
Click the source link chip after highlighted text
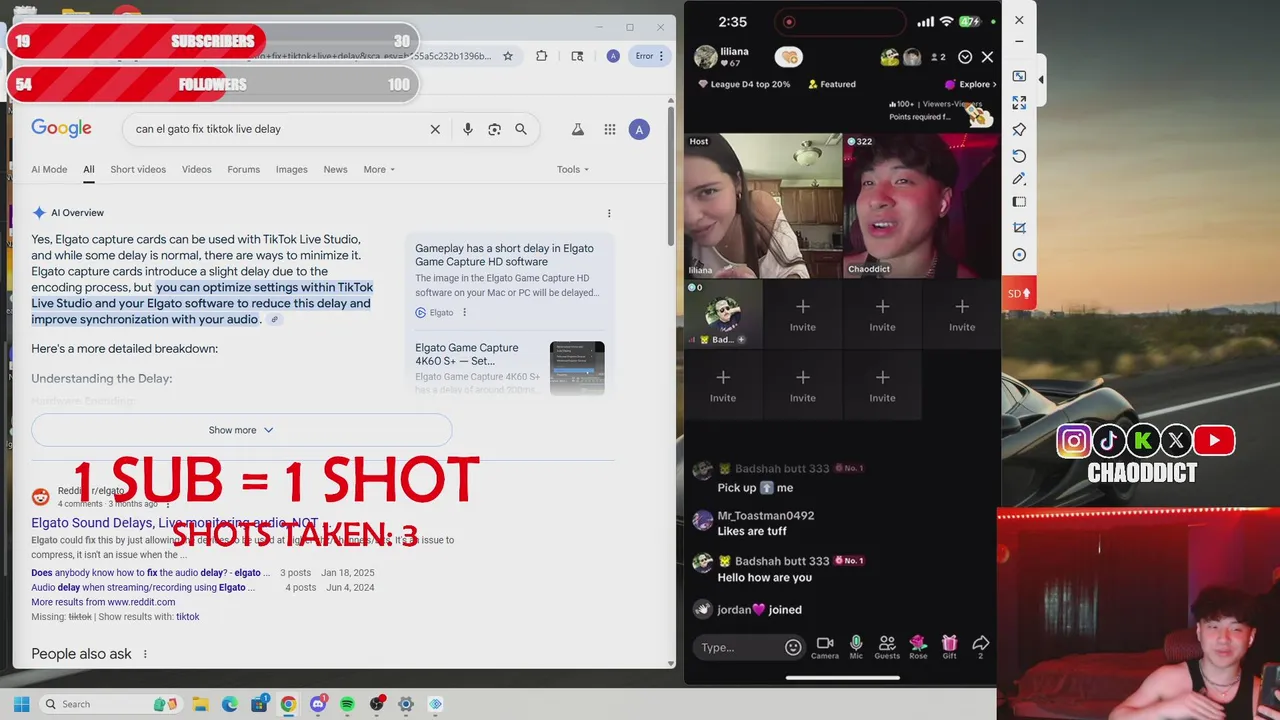coord(275,320)
